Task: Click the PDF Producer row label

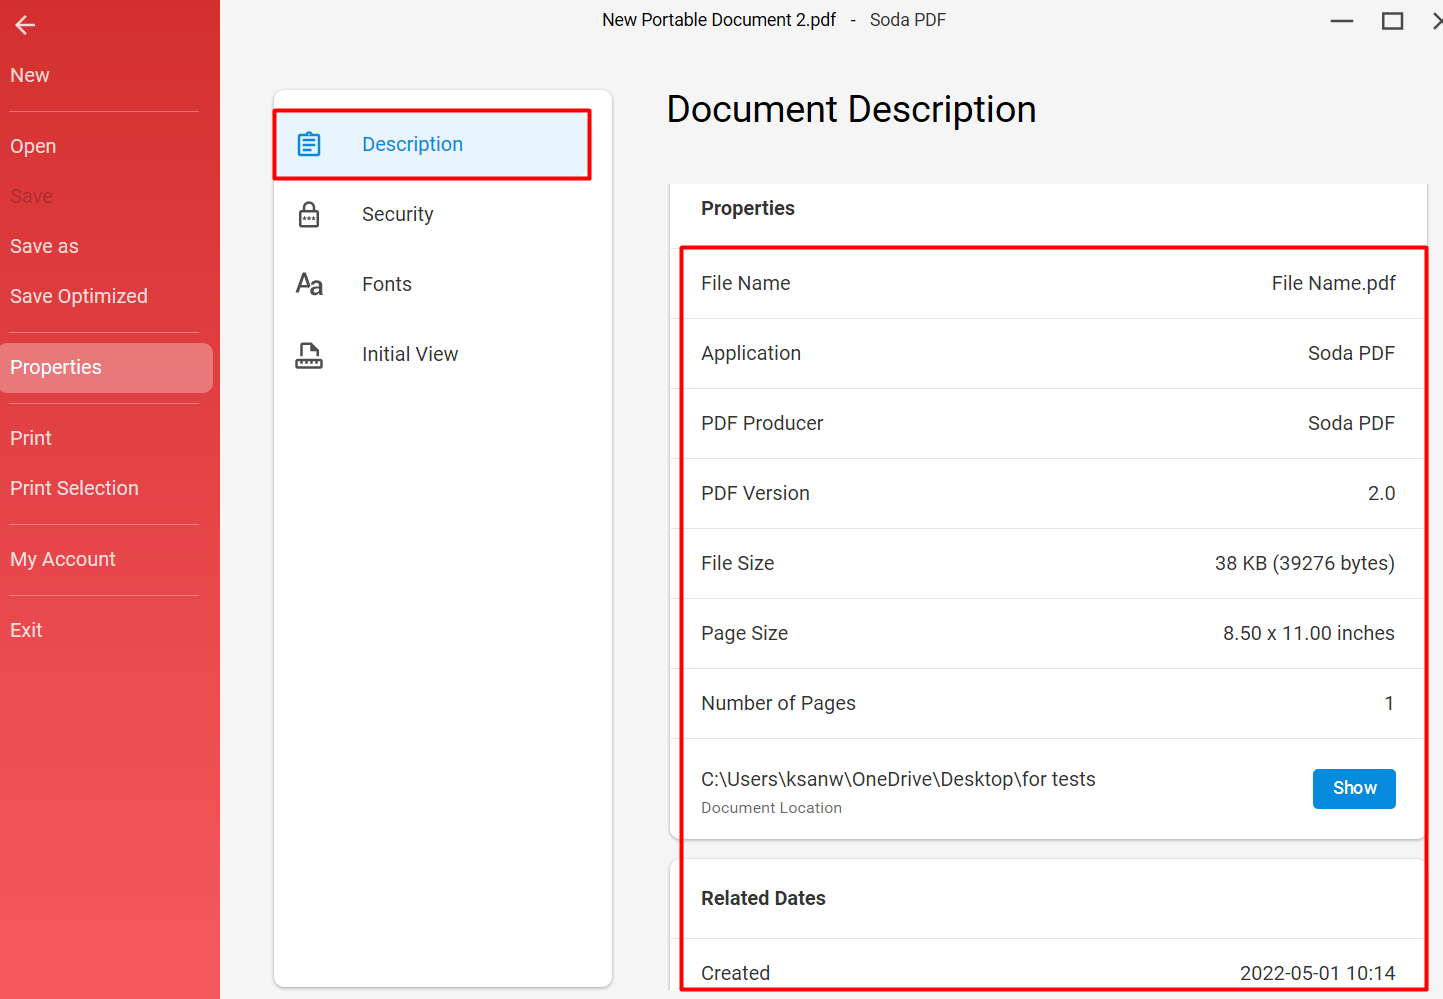Action: 762,423
